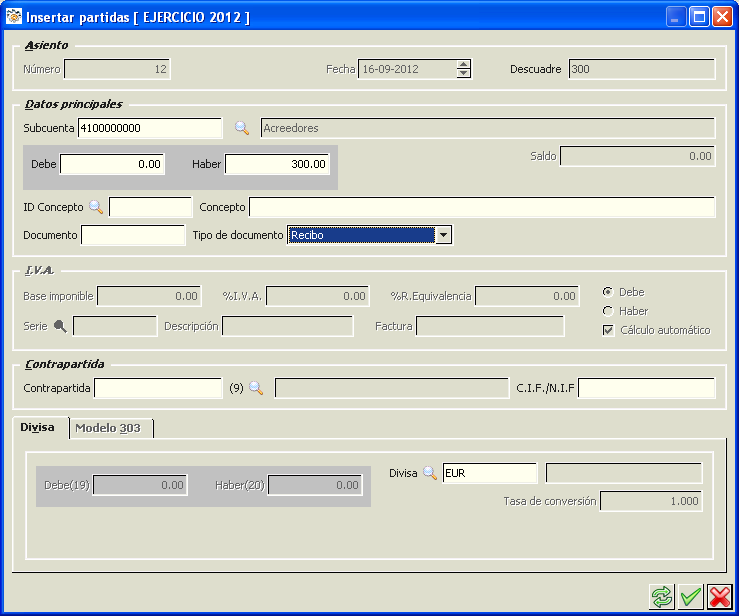Click the Divisa field containing EUR

[x=490, y=473]
